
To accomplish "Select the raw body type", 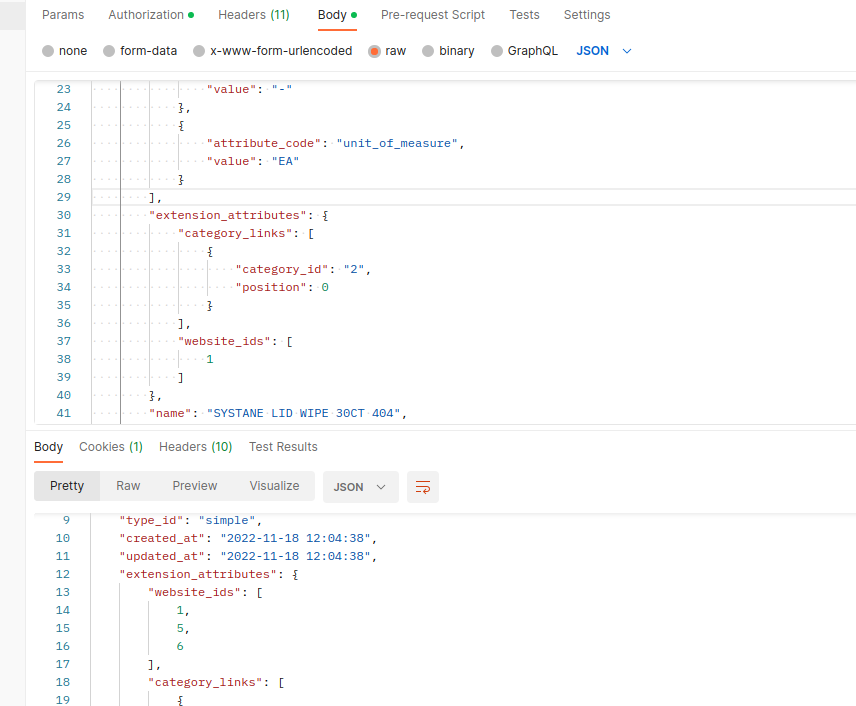I will pos(387,51).
